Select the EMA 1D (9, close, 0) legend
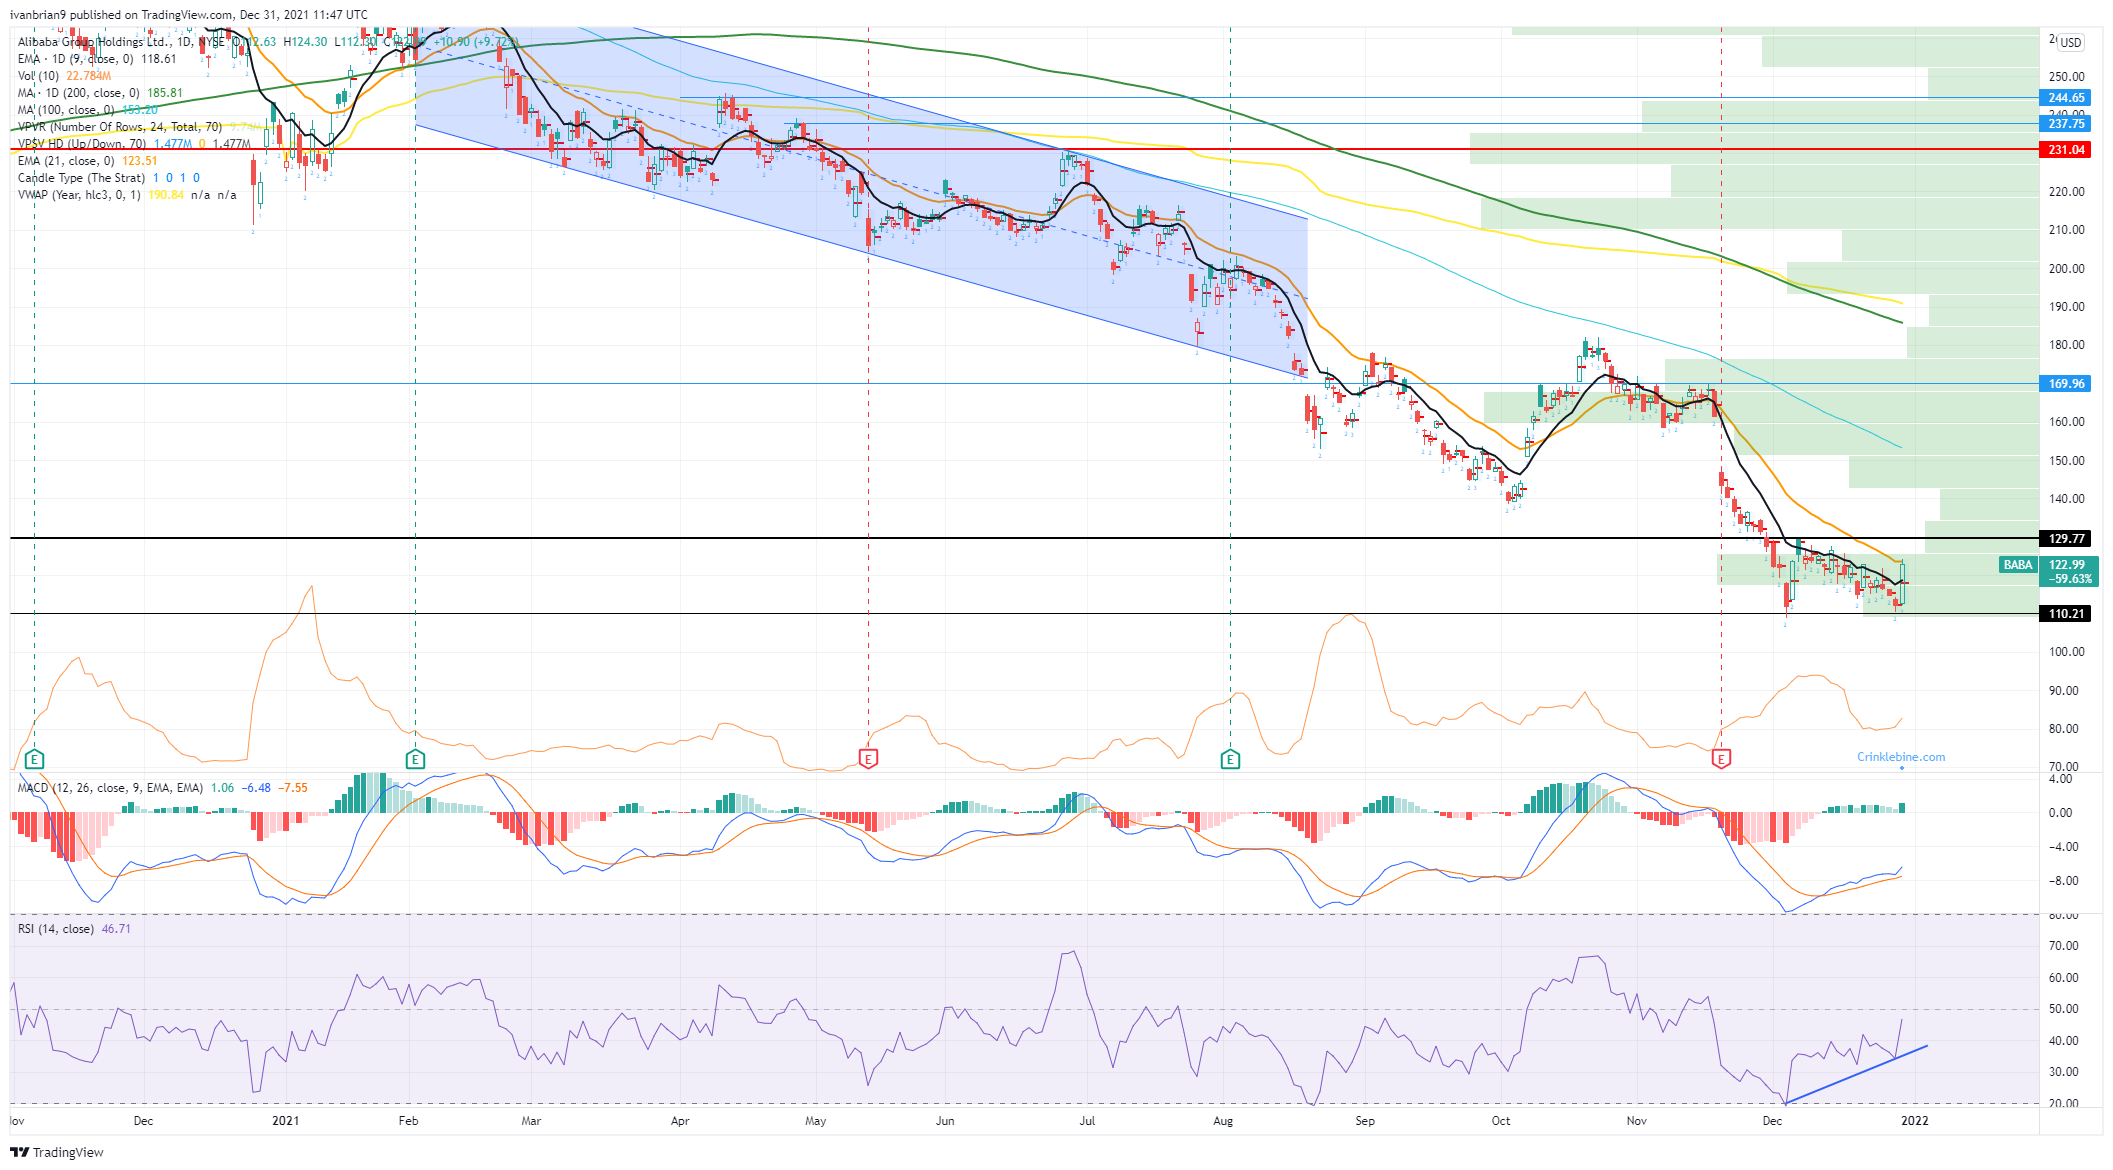This screenshot has width=2113, height=1170. pyautogui.click(x=76, y=59)
